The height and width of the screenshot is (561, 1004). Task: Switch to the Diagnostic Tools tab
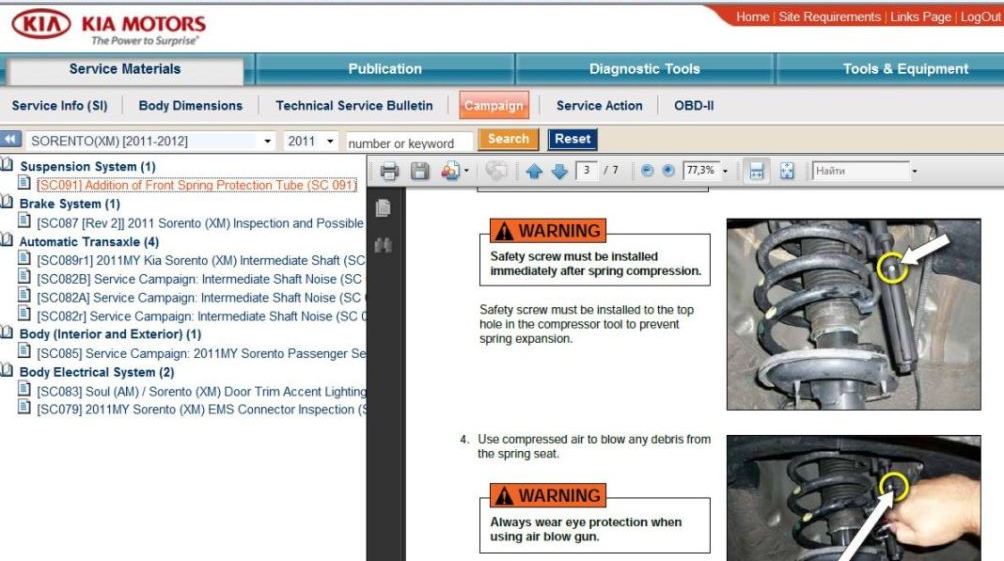pyautogui.click(x=644, y=69)
